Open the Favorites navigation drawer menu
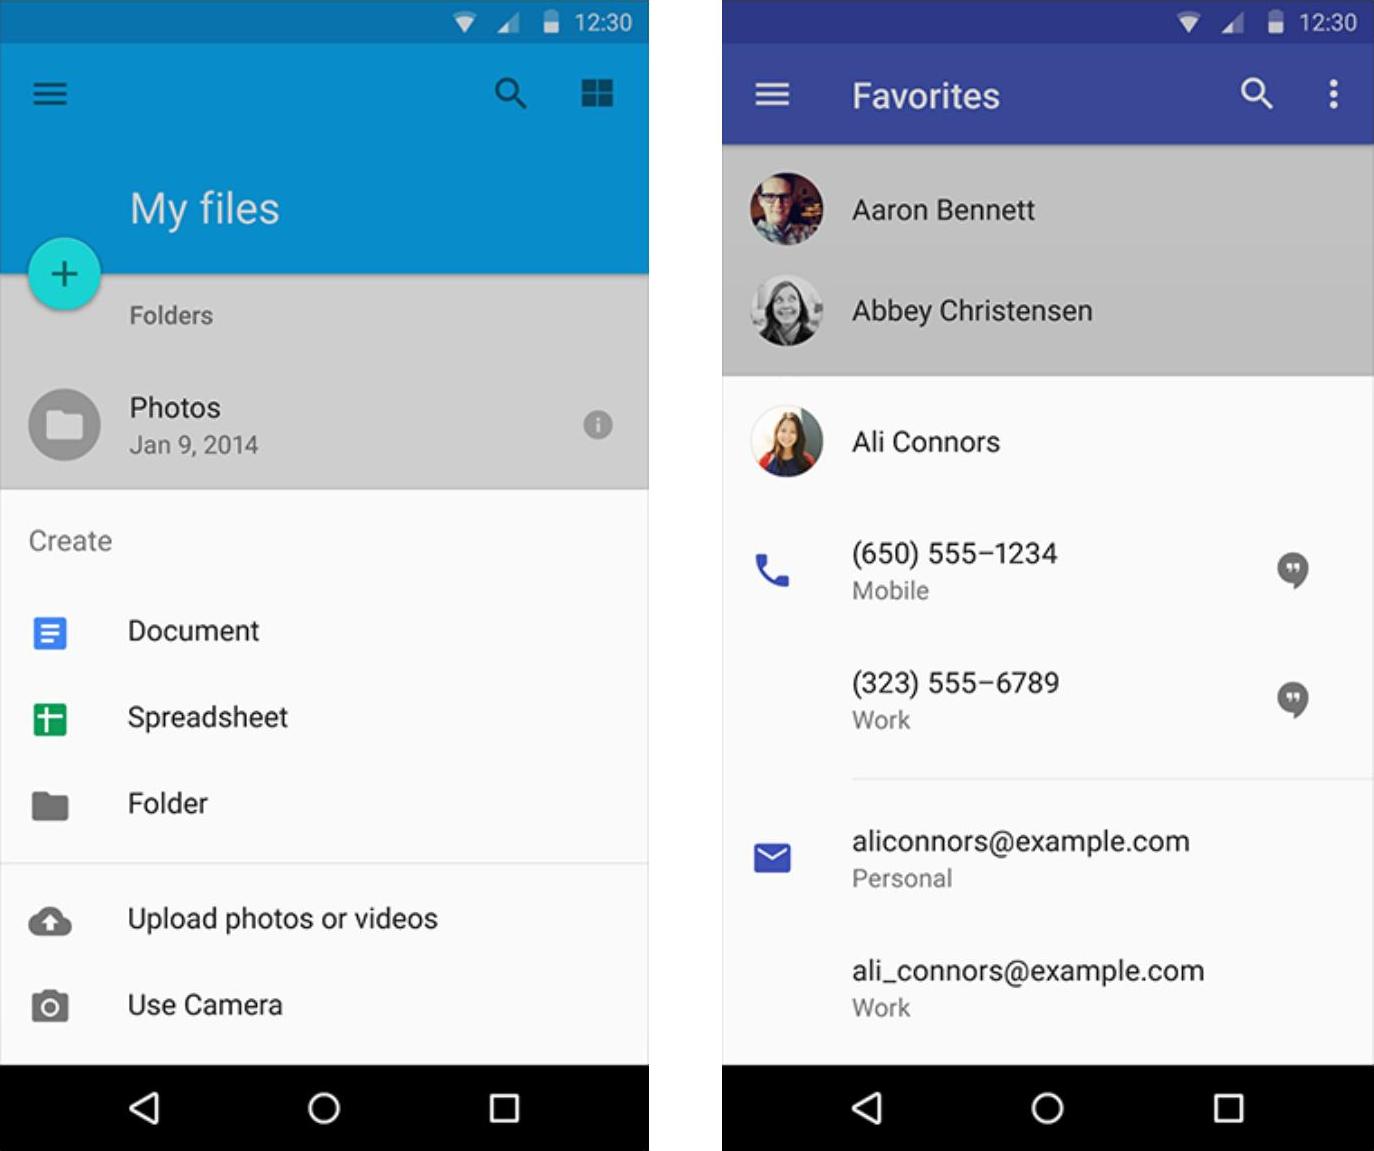 coord(772,95)
